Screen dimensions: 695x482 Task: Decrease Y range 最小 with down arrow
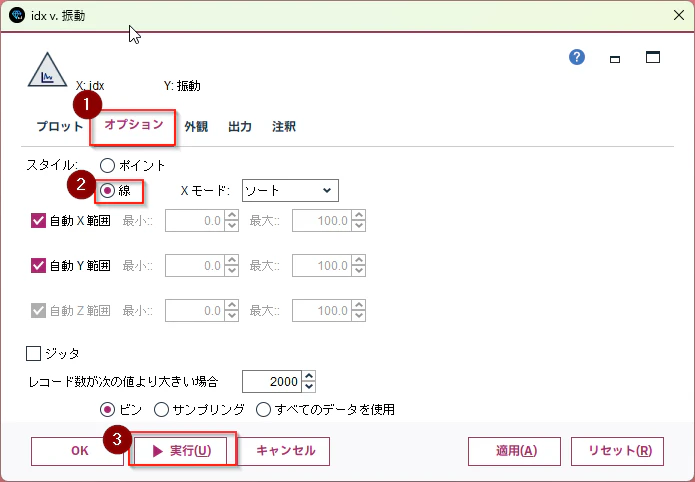pyautogui.click(x=232, y=271)
